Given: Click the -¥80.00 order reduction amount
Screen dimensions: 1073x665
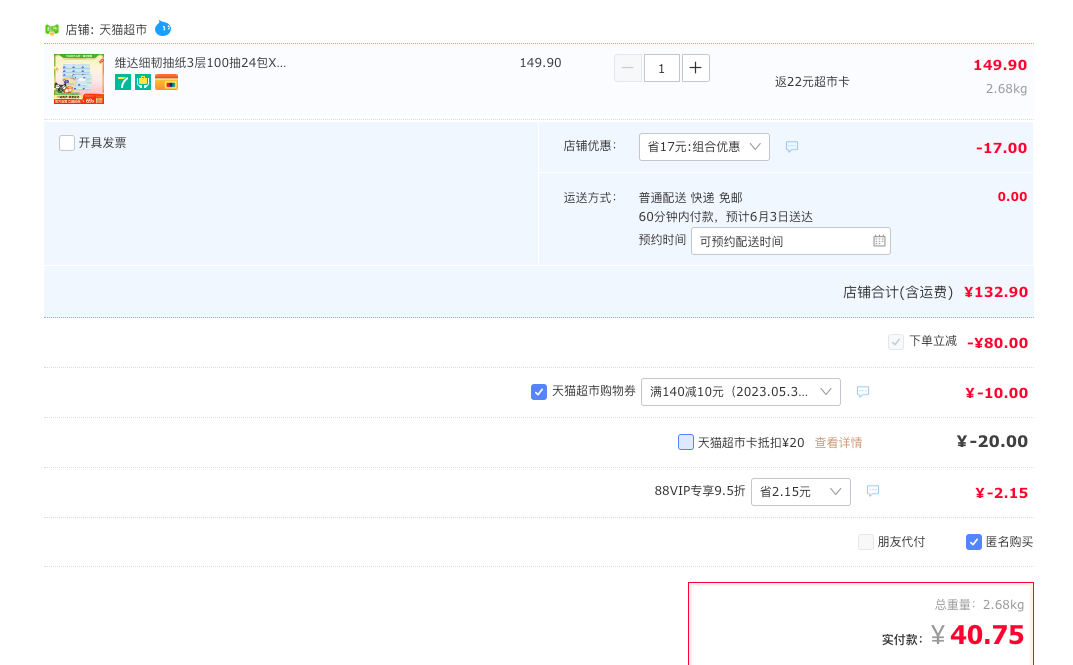Looking at the screenshot, I should (x=997, y=343).
